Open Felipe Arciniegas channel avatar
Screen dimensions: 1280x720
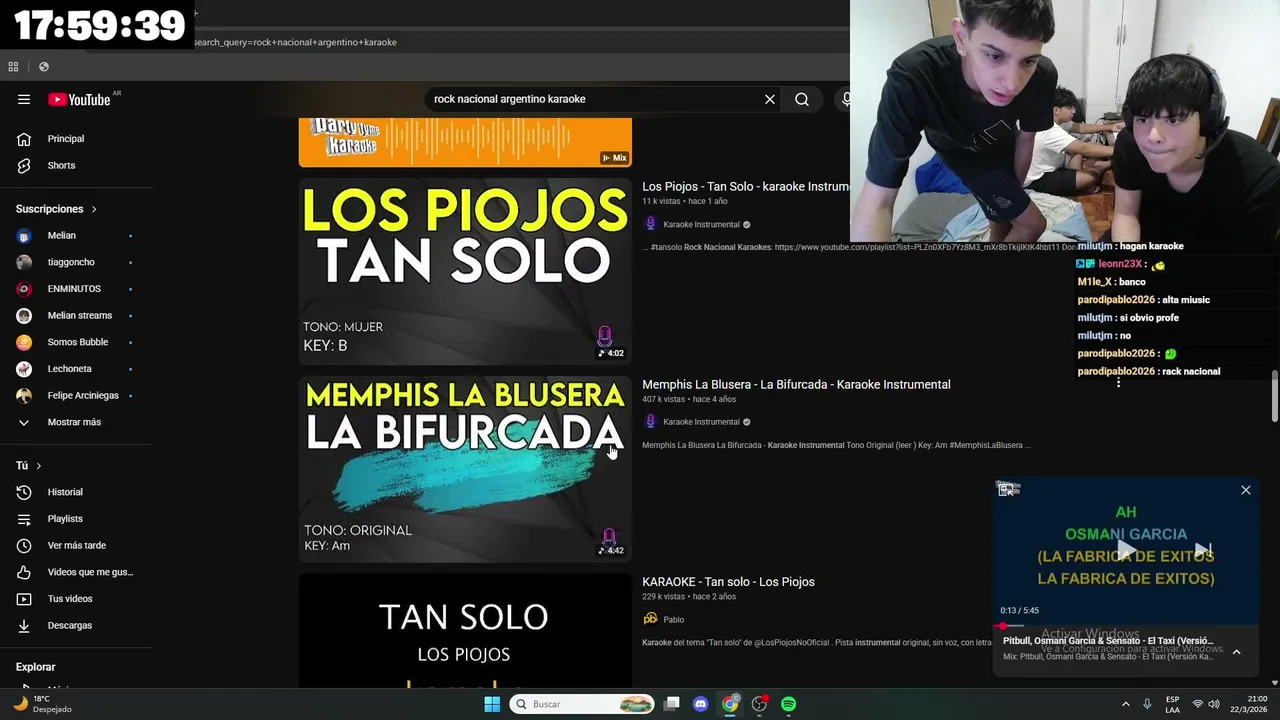24,395
